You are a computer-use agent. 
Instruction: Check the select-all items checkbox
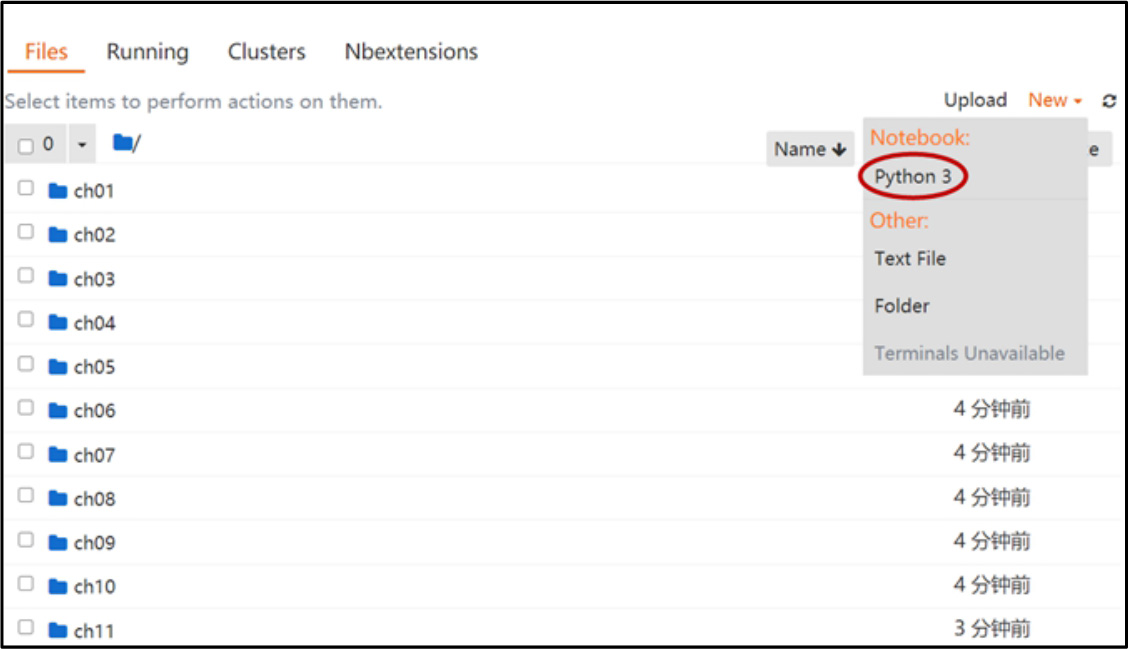point(26,147)
